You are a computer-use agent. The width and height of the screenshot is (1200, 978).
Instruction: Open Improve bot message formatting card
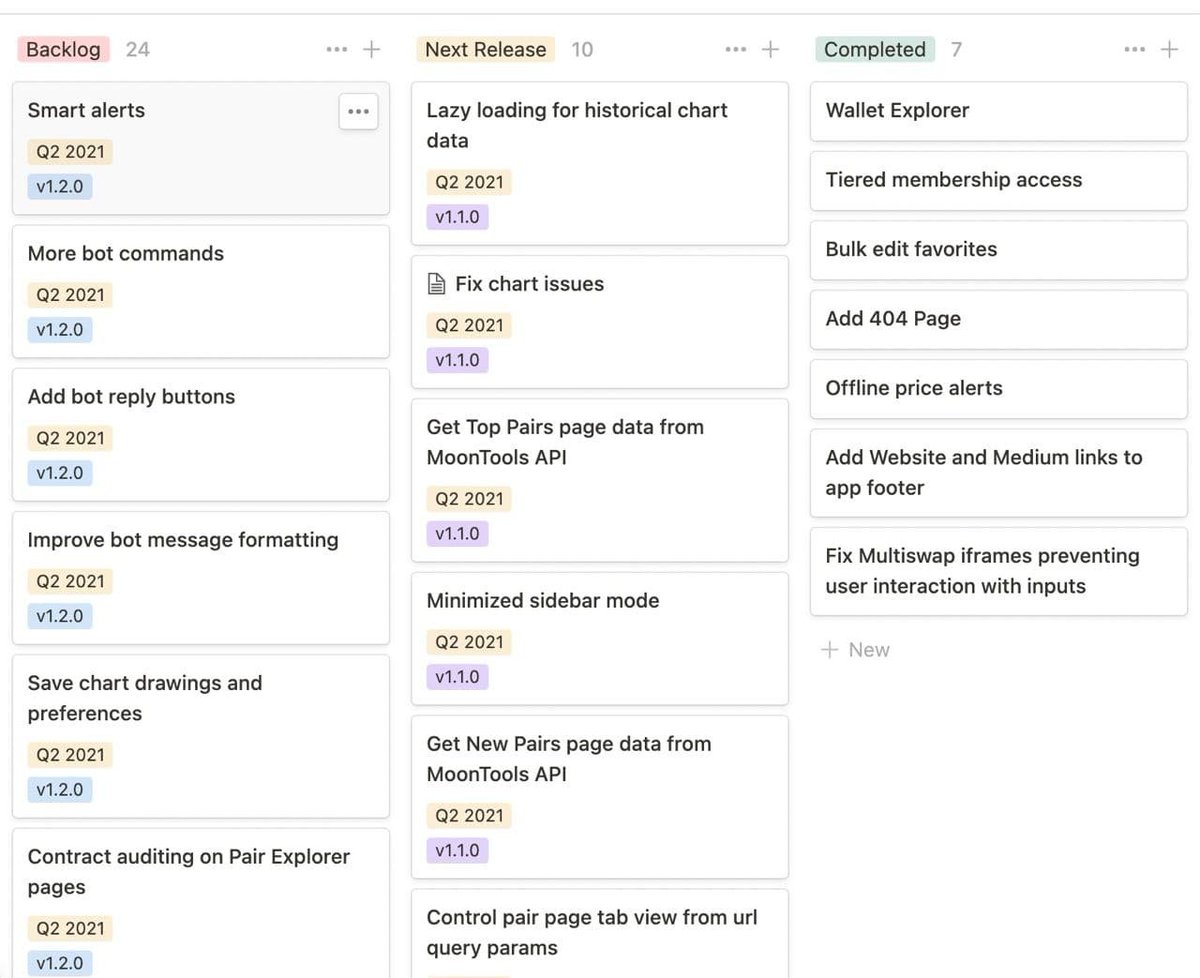click(201, 577)
